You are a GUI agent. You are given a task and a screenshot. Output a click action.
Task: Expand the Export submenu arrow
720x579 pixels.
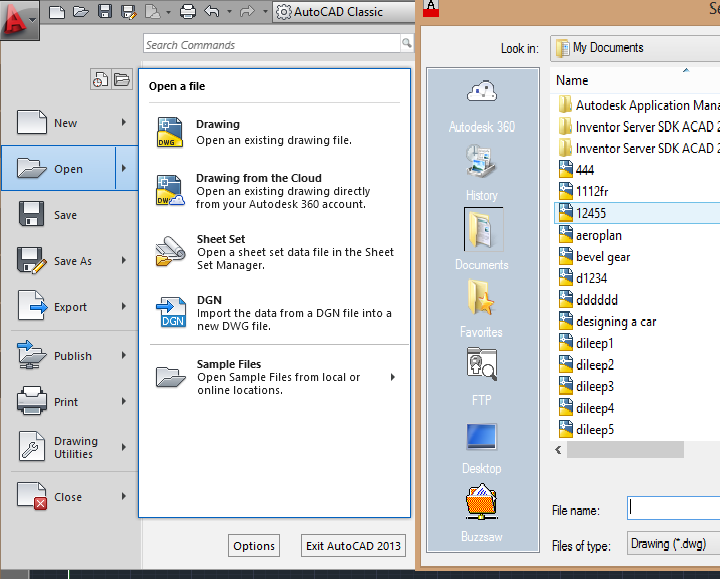[124, 306]
